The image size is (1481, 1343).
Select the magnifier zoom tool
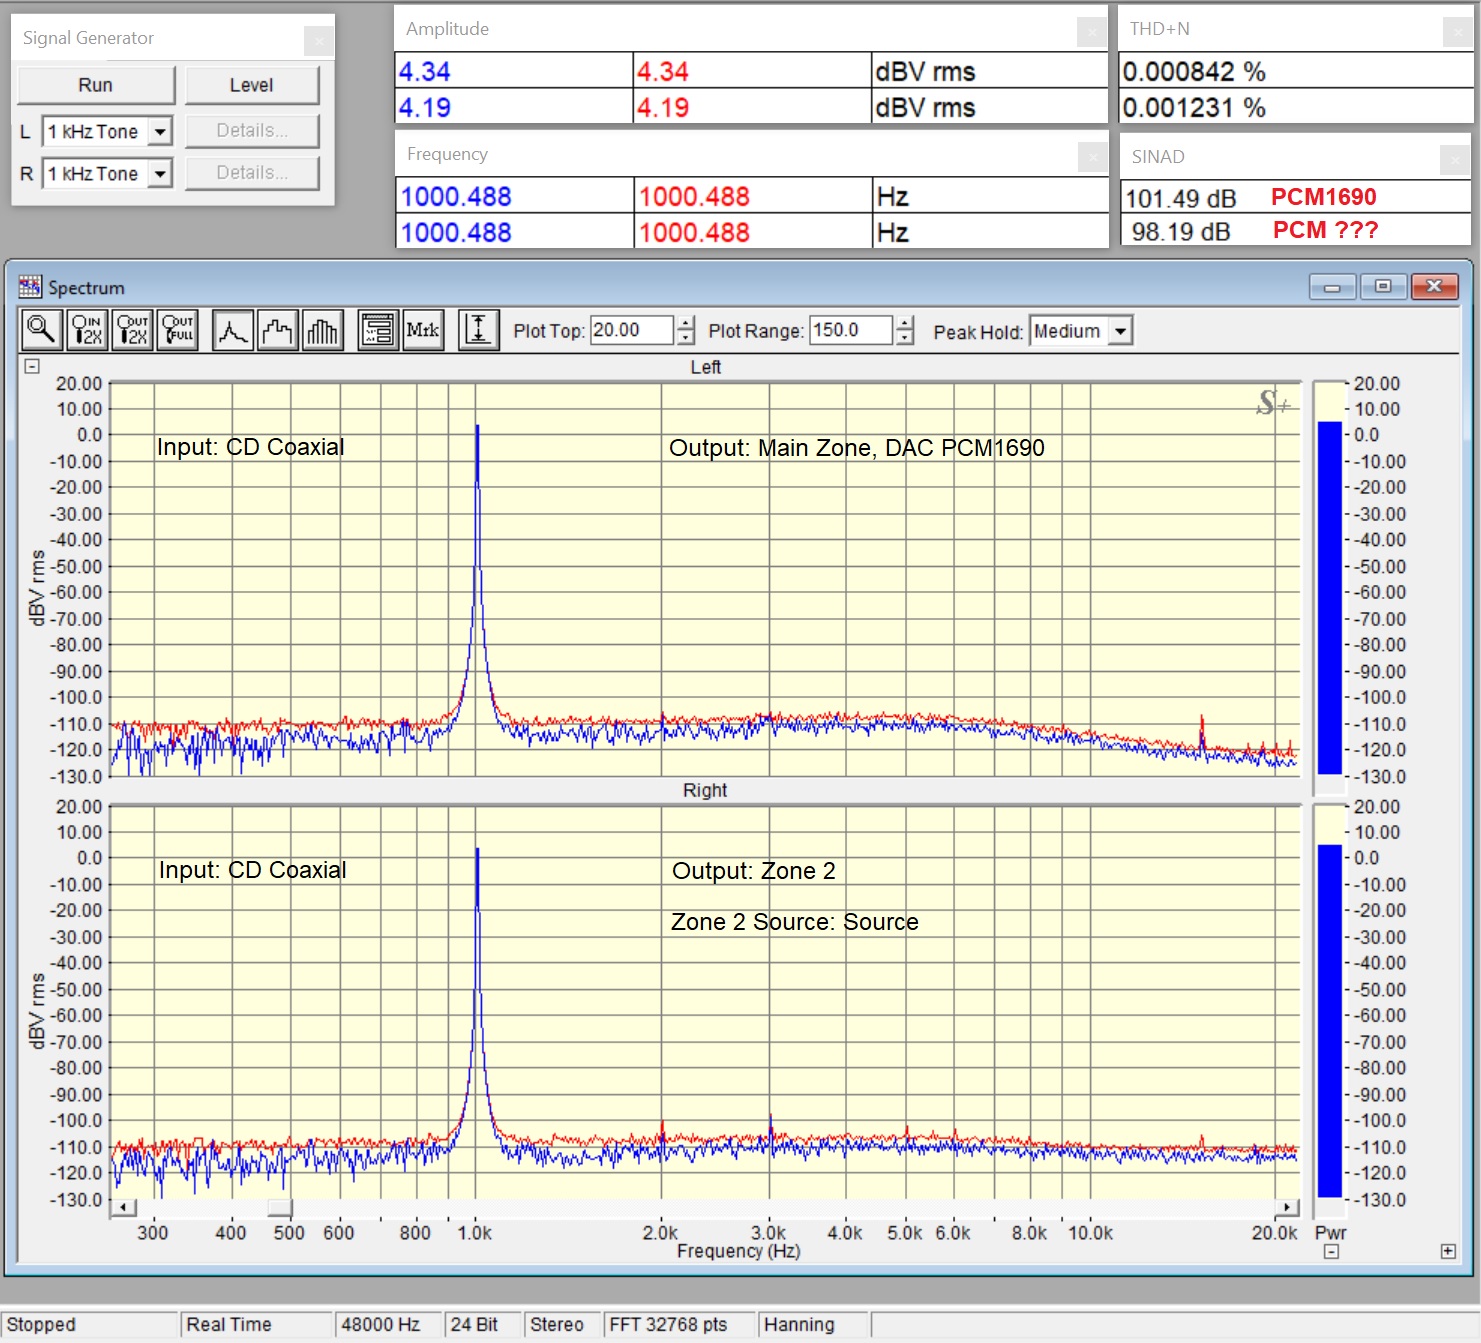pos(42,329)
